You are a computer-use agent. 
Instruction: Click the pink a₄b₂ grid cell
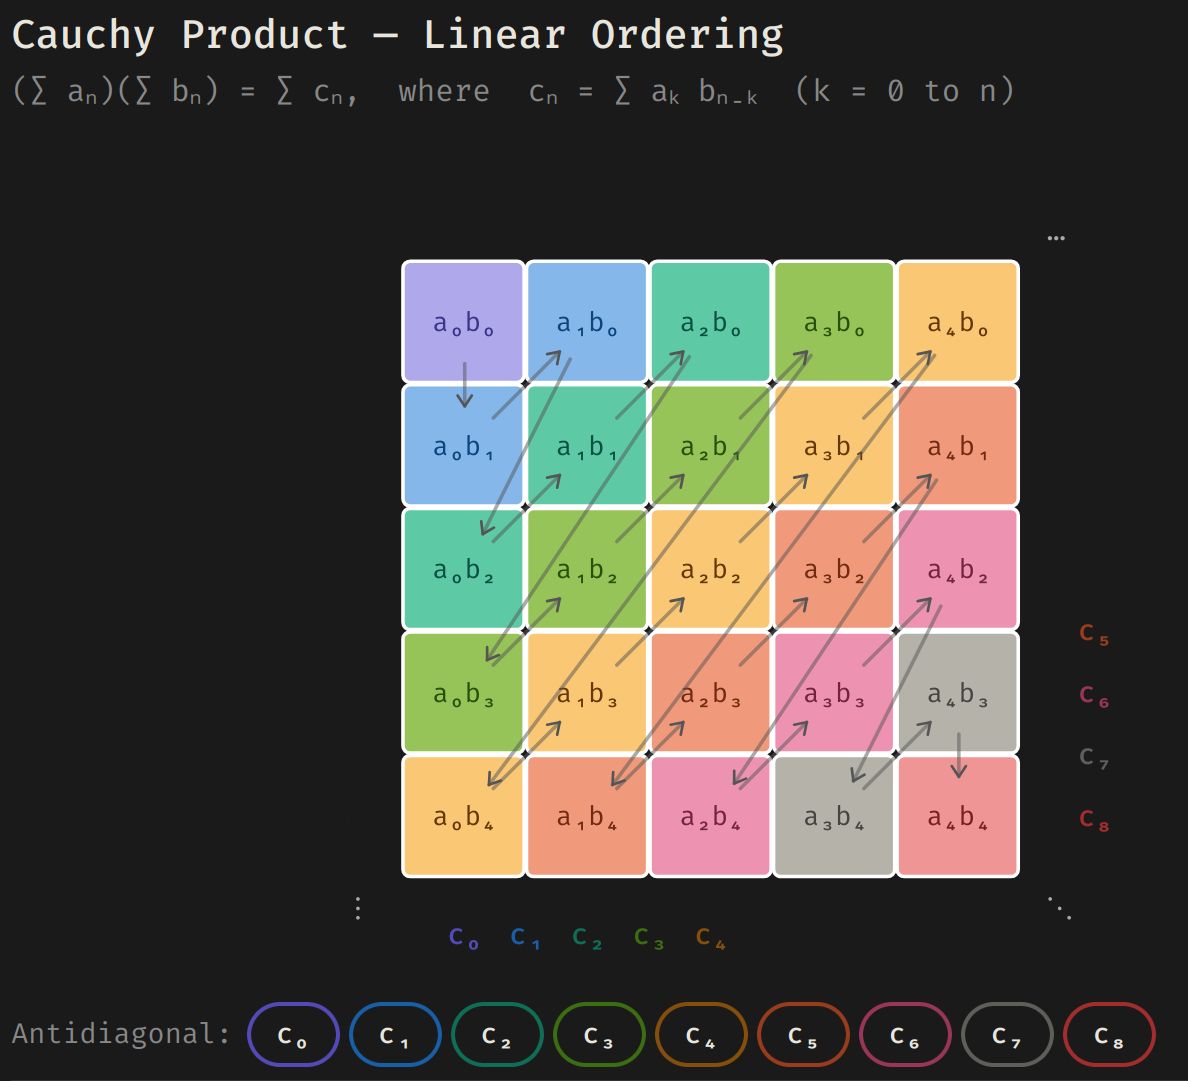pos(957,570)
